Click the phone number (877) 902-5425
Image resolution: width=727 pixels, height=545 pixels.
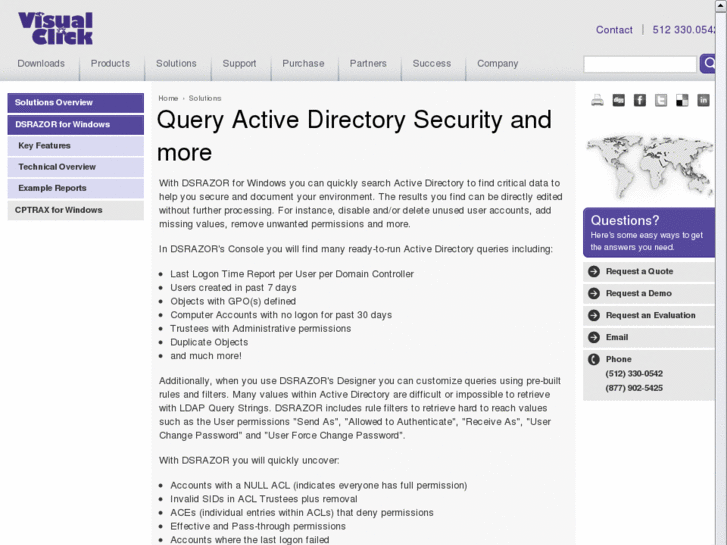[634, 388]
